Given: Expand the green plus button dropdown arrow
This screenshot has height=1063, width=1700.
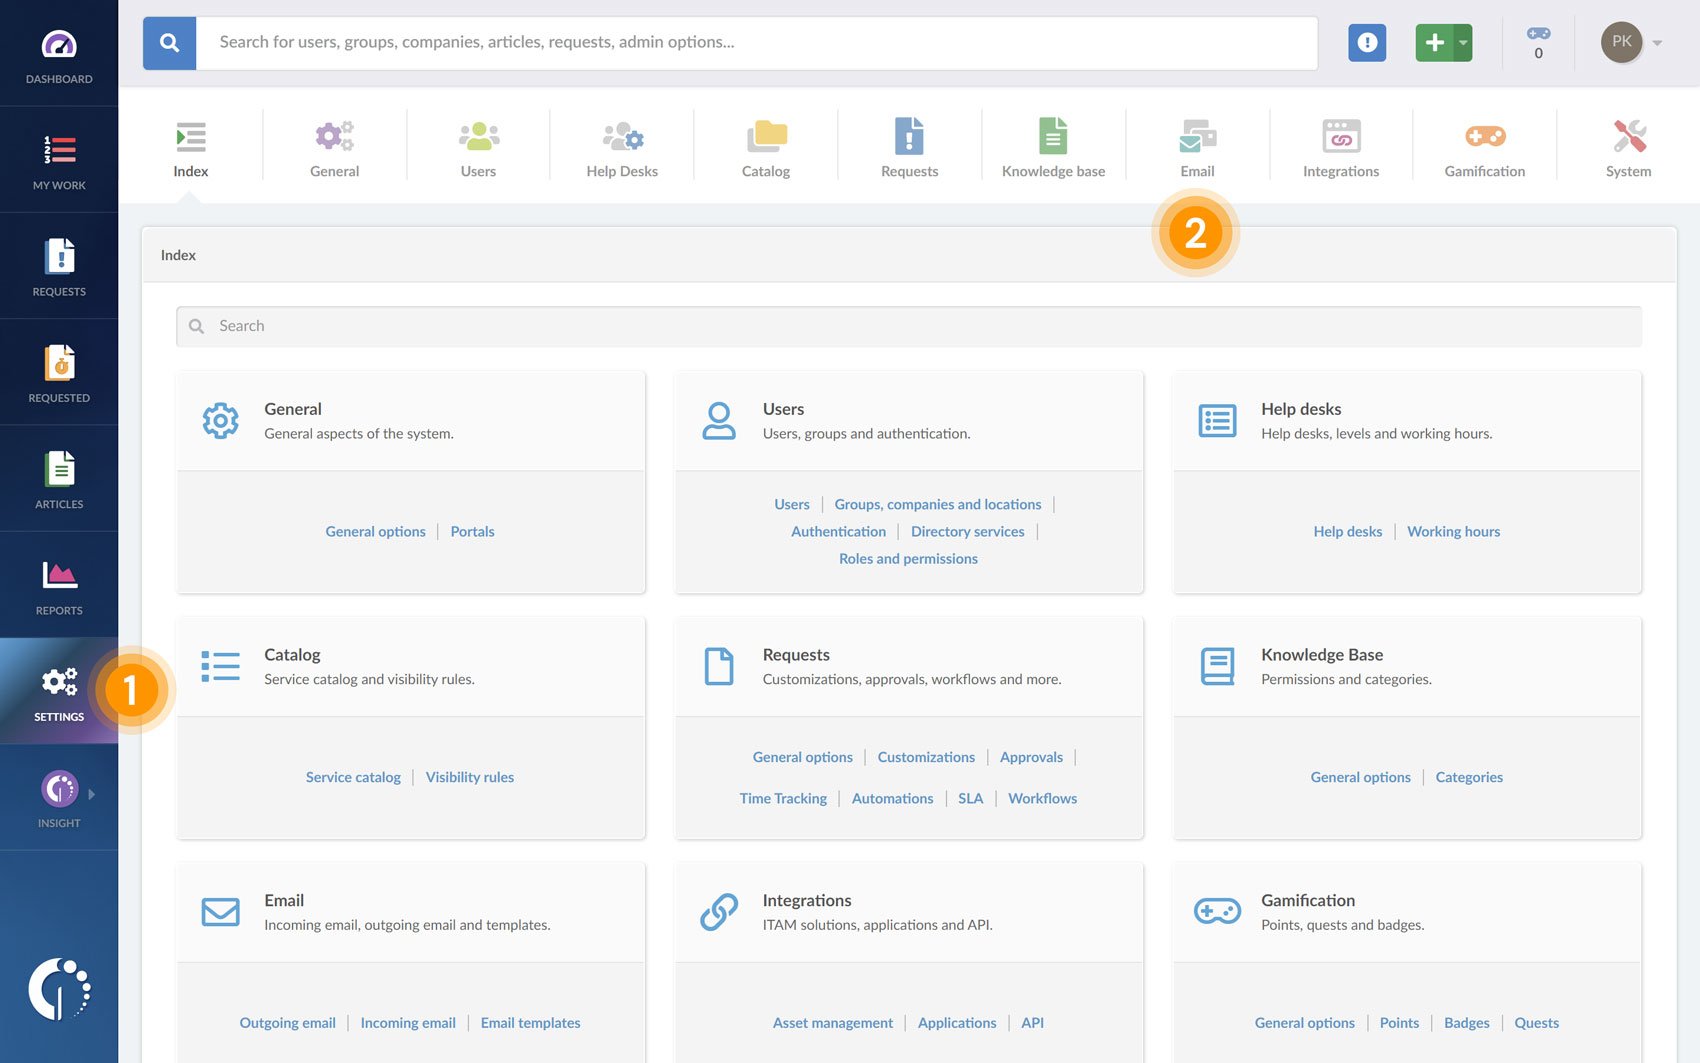Looking at the screenshot, I should point(1463,43).
